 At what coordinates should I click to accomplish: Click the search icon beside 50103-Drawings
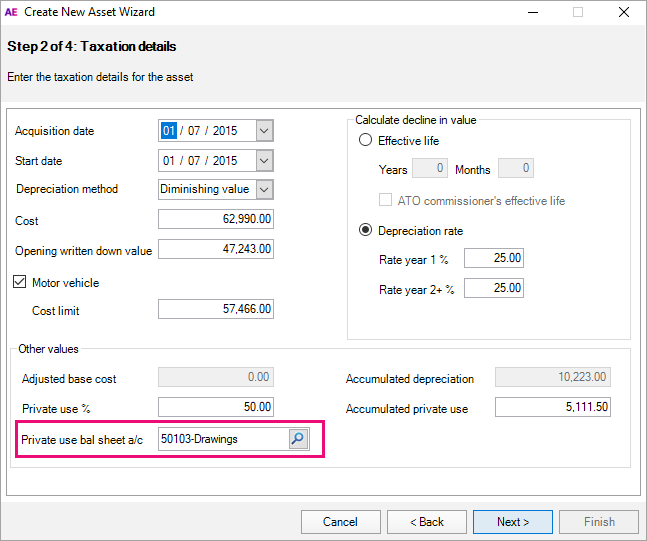click(298, 439)
